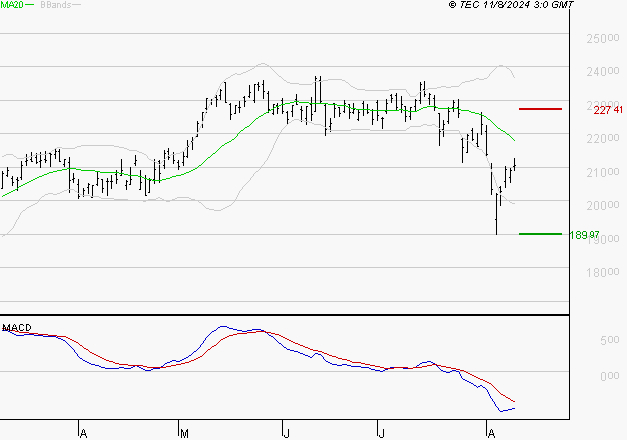Click the MACD indicator label

[17, 328]
